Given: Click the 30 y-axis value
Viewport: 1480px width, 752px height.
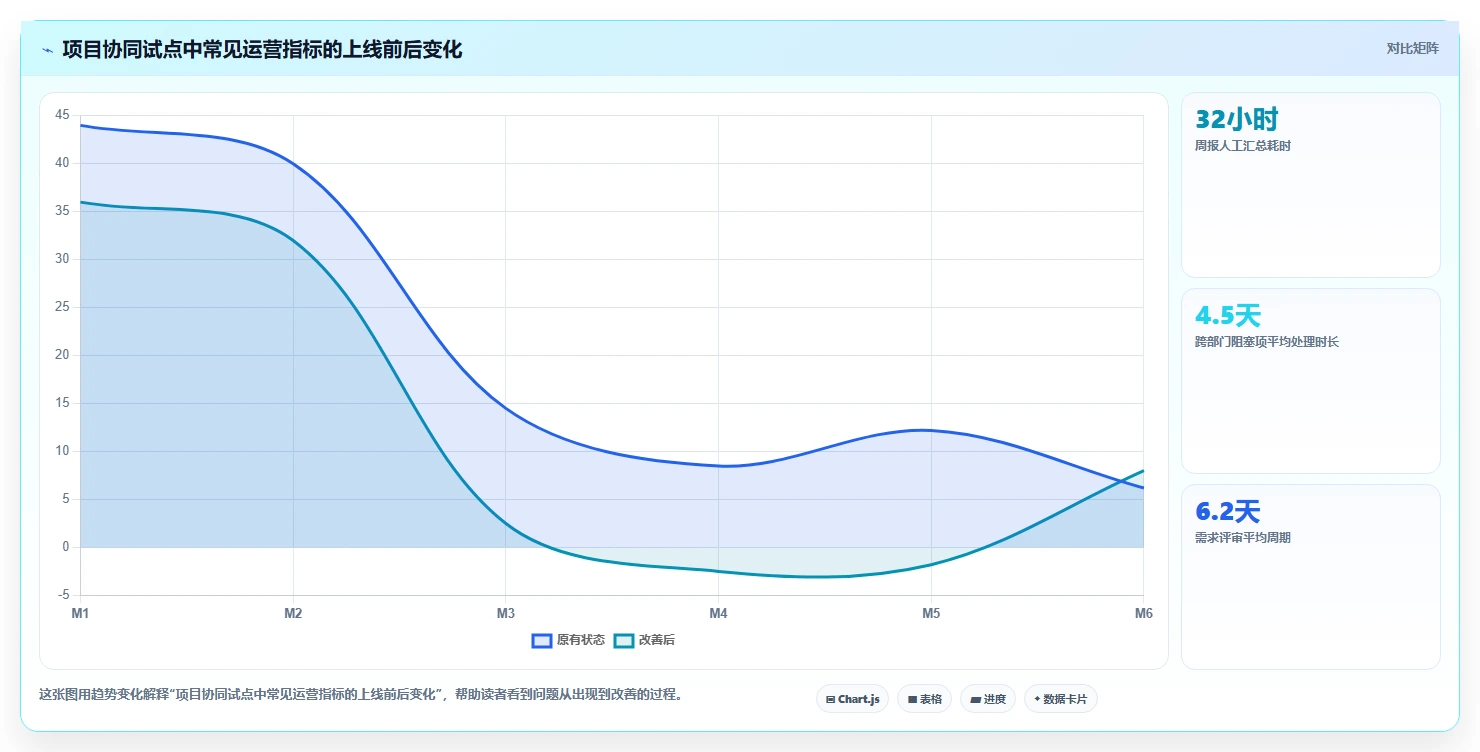Looking at the screenshot, I should (62, 259).
